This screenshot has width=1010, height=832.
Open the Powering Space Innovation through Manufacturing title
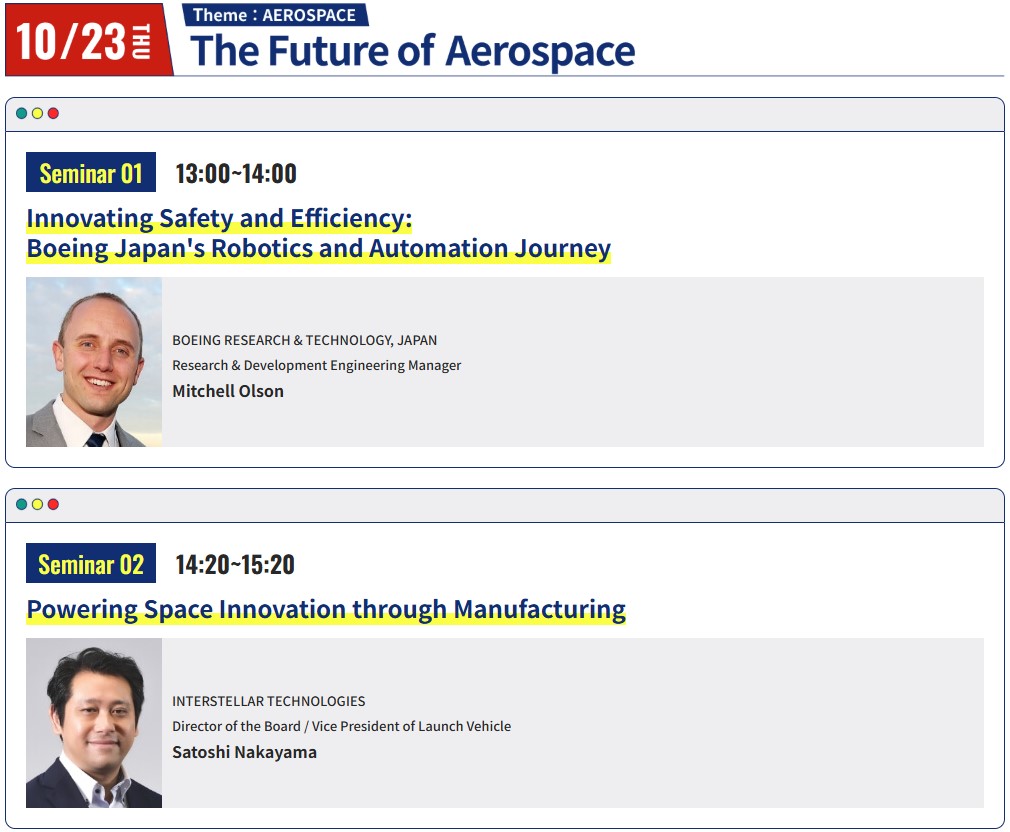click(x=326, y=609)
